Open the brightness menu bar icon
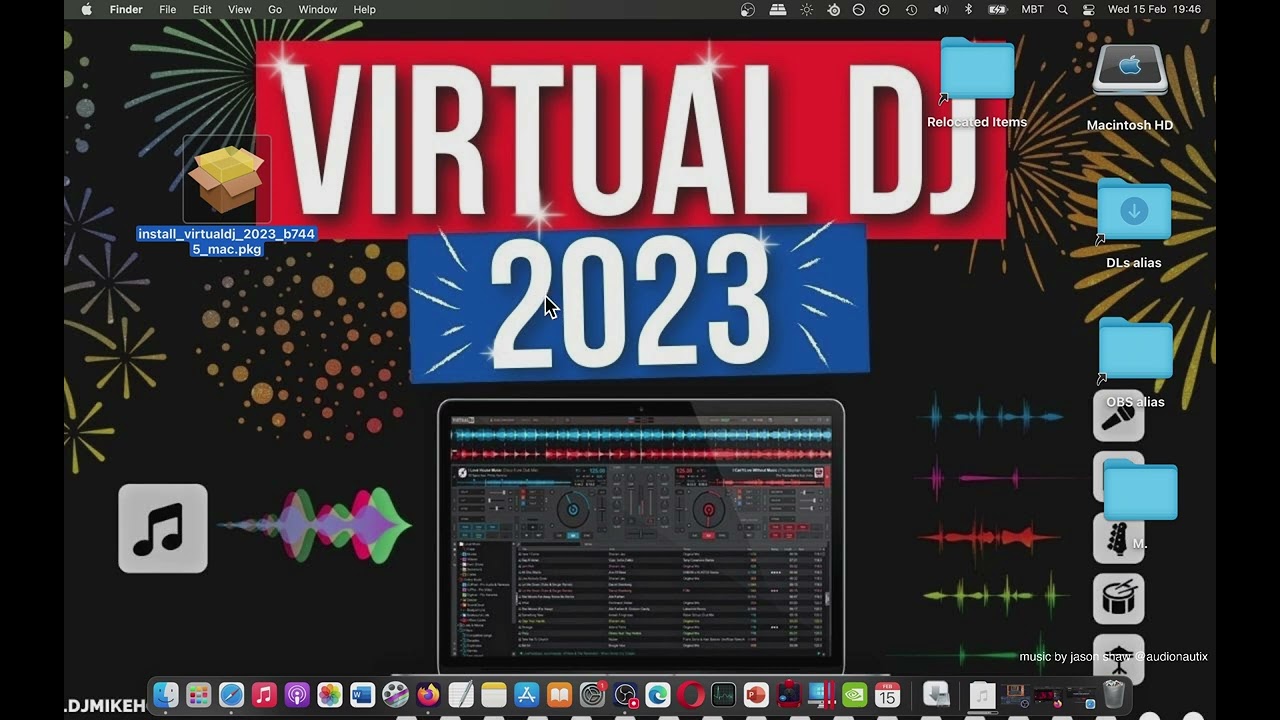The height and width of the screenshot is (720, 1280). (806, 9)
